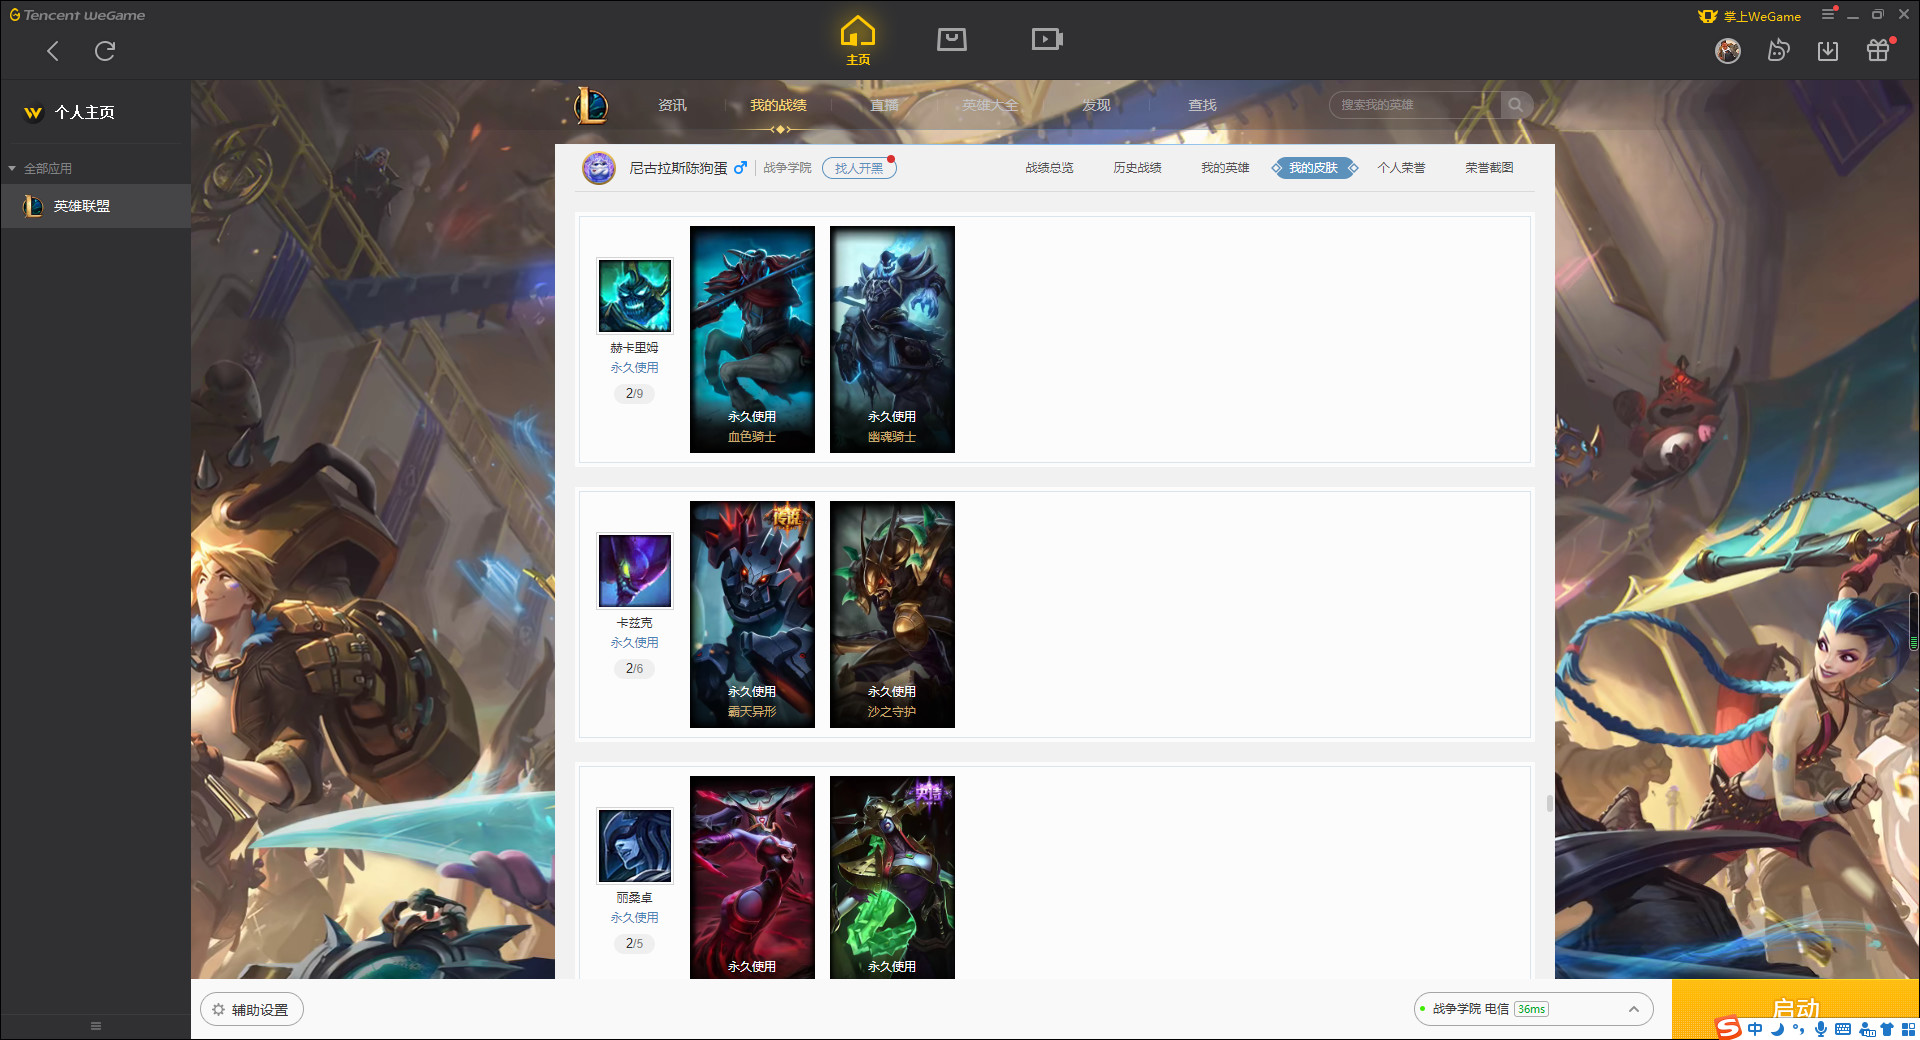Open the 掌上WeGame link

[1750, 16]
